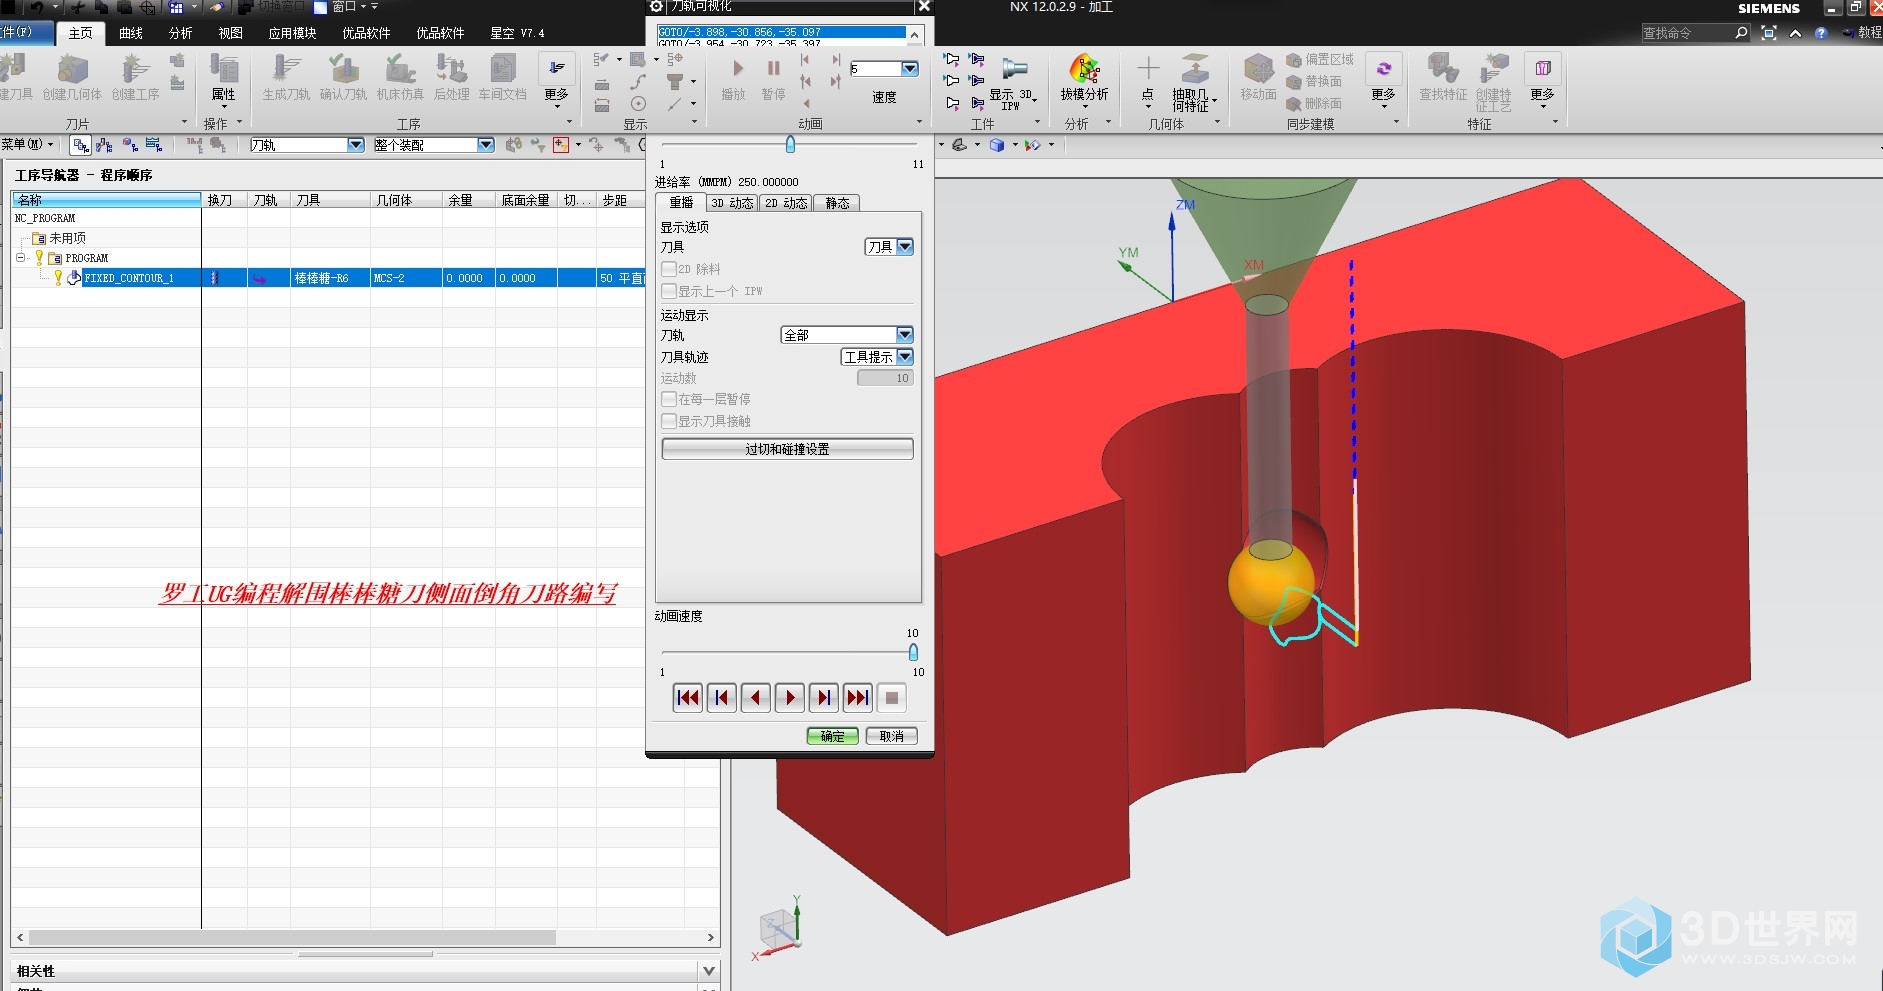Open Gouge and Collision Settings (过切和碰撞设置)

(x=787, y=449)
